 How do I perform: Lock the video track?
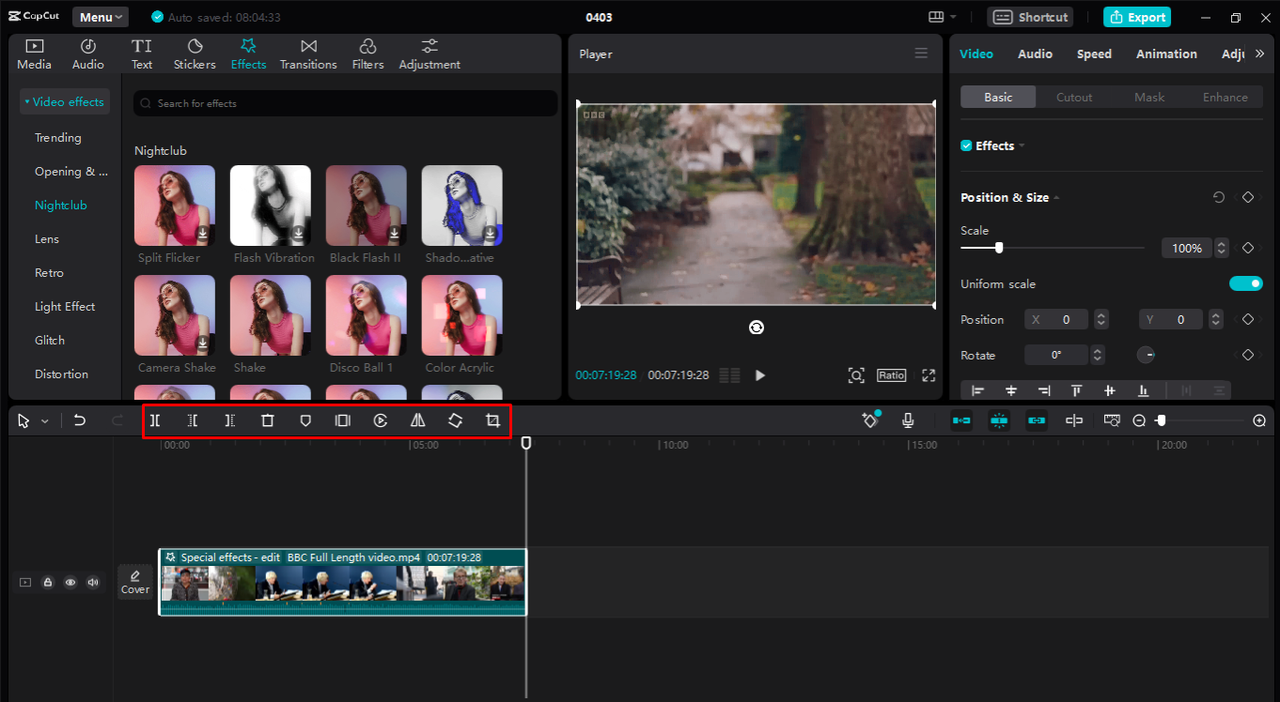coord(47,582)
